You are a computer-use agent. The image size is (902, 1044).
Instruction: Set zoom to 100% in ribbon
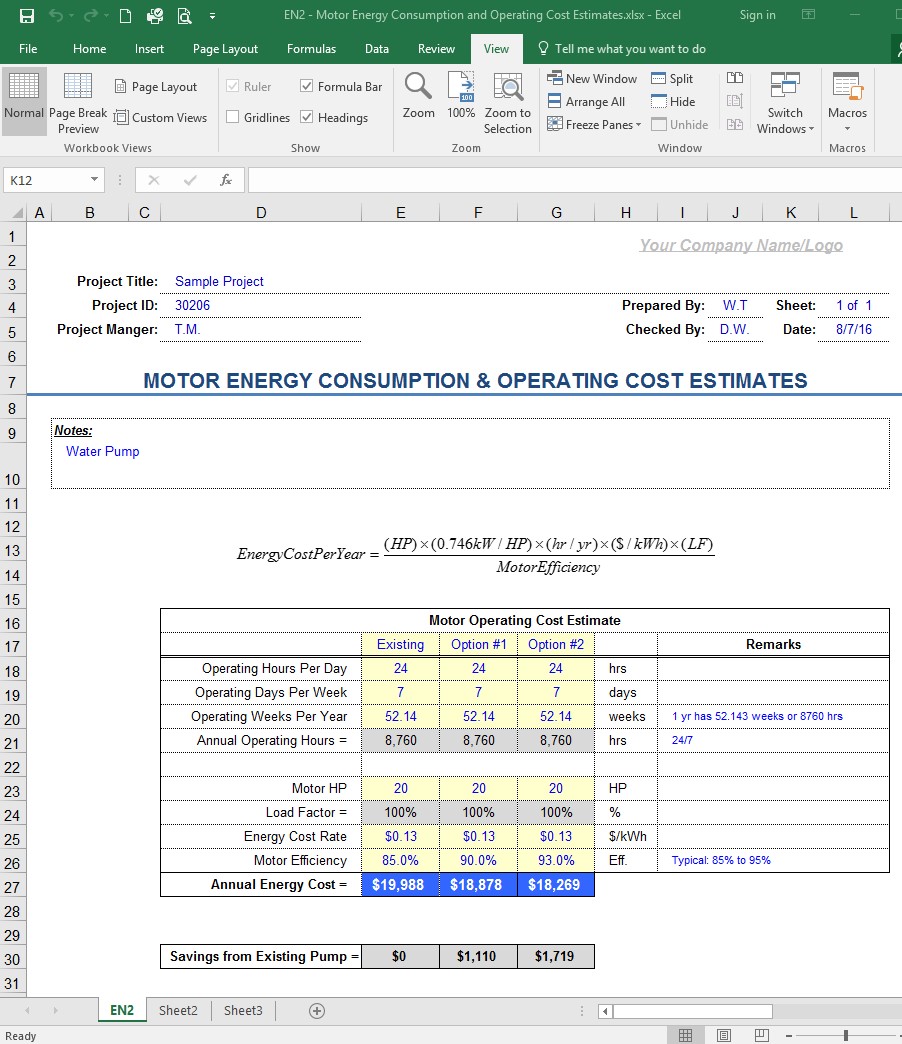(x=461, y=97)
